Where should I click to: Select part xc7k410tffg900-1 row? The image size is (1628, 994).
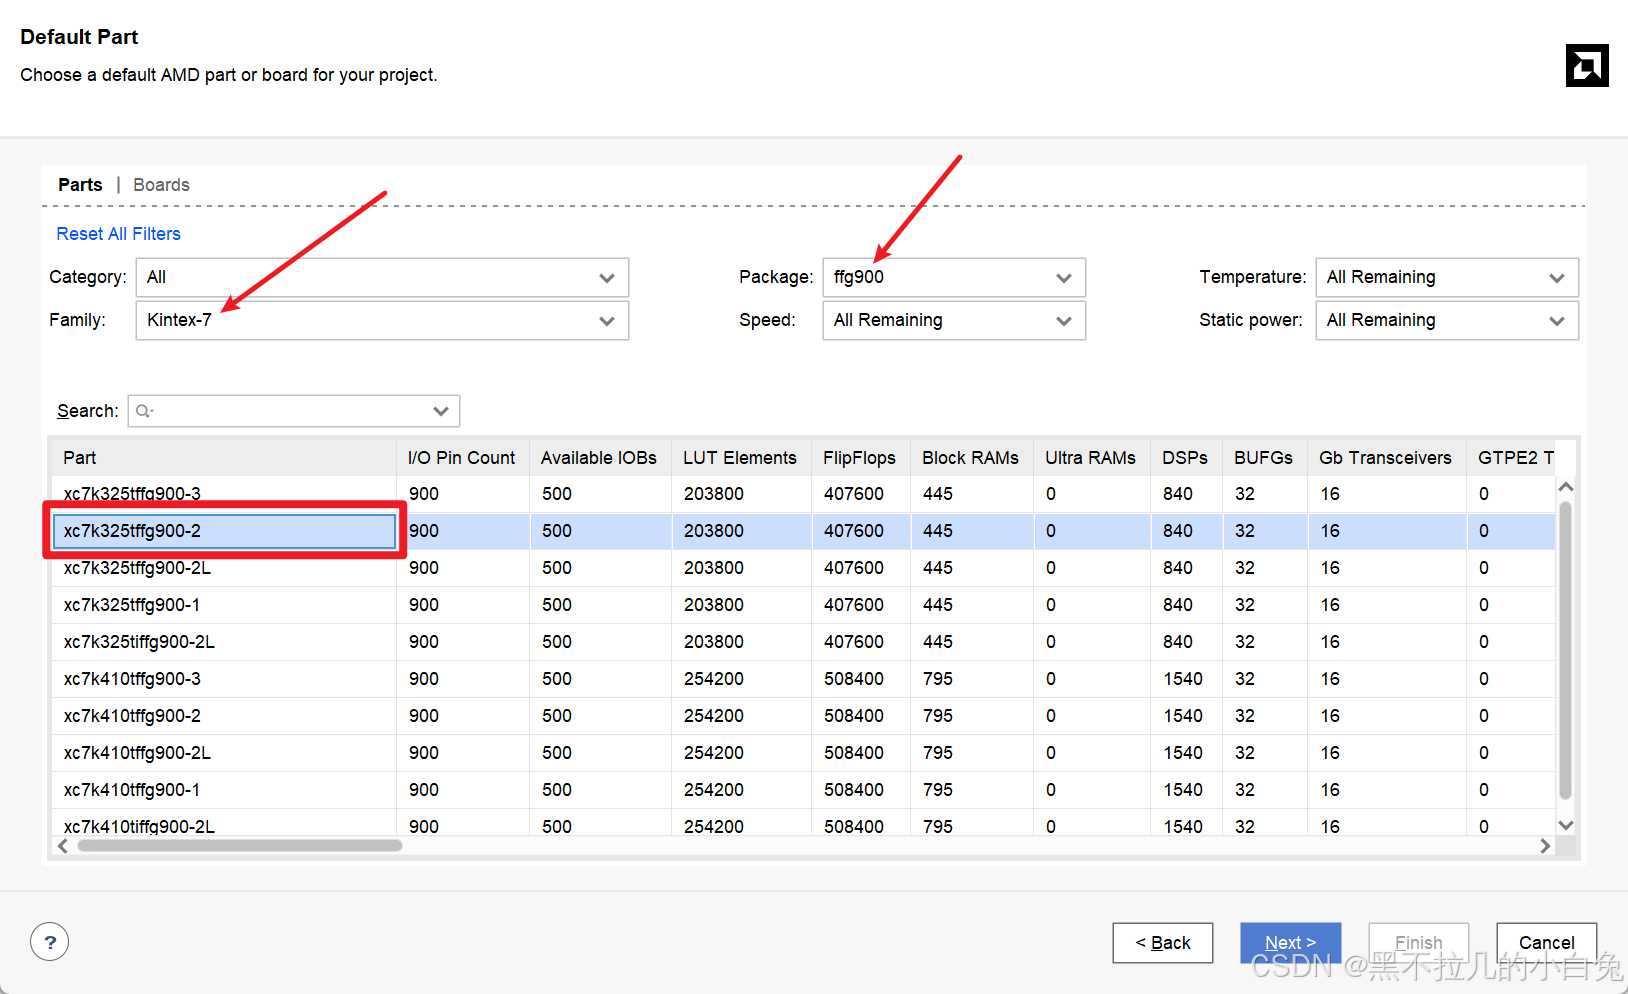click(804, 790)
